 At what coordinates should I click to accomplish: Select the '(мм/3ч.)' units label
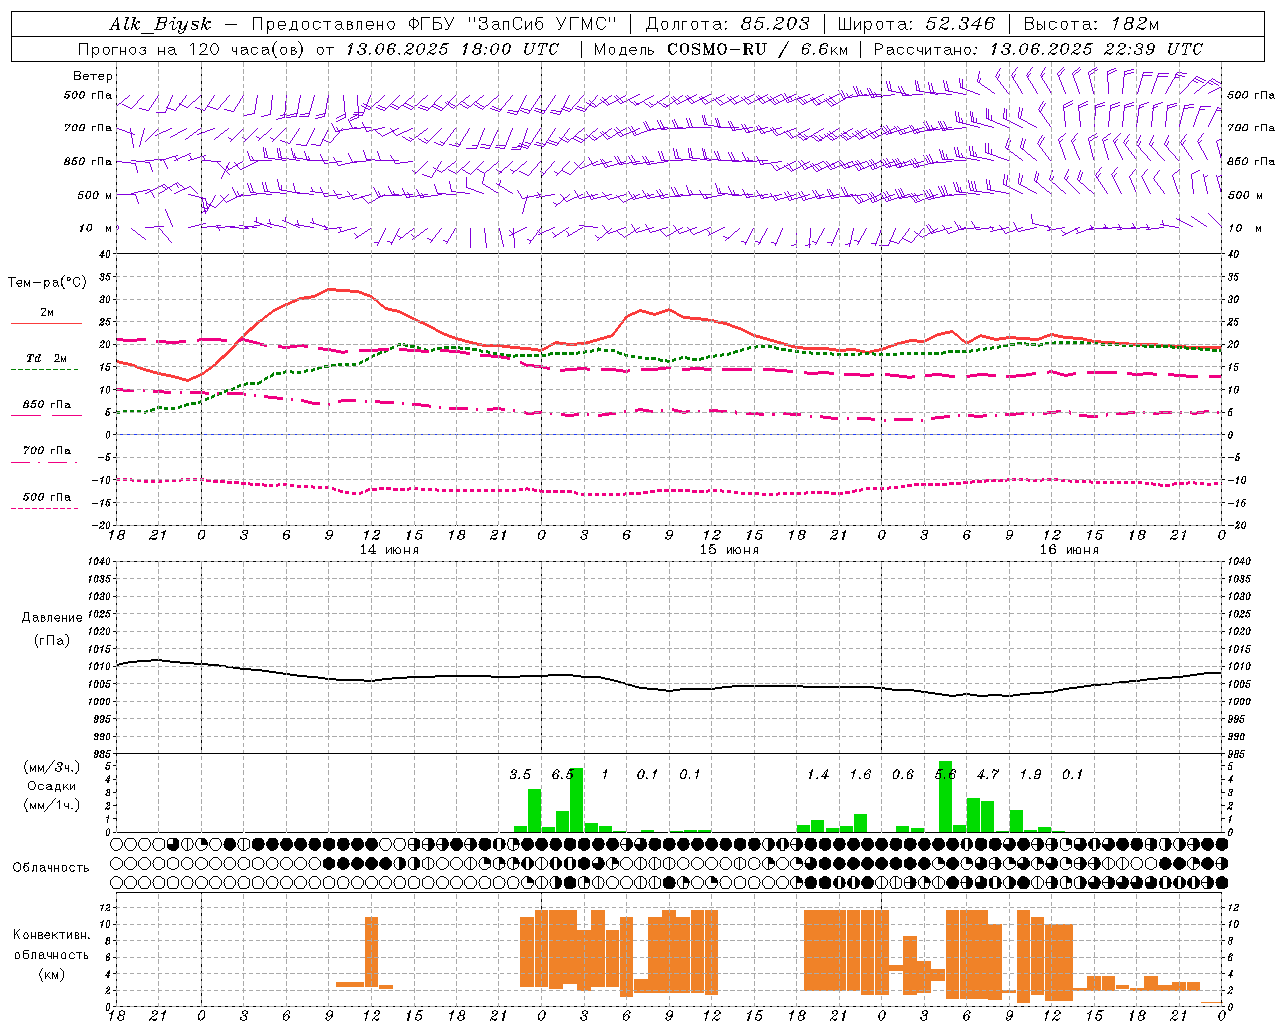click(x=52, y=767)
